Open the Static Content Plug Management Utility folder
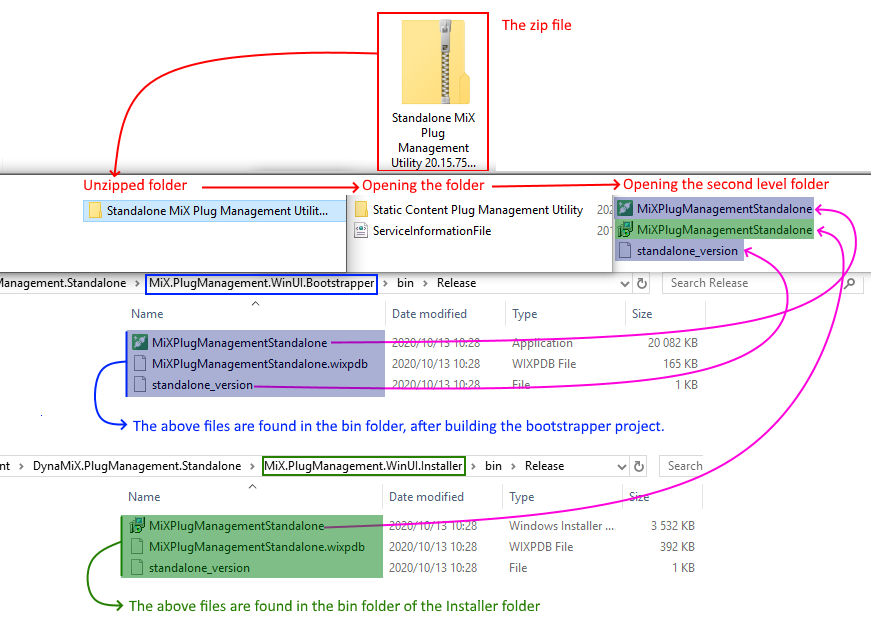Viewport: 871px width, 623px height. (x=477, y=210)
